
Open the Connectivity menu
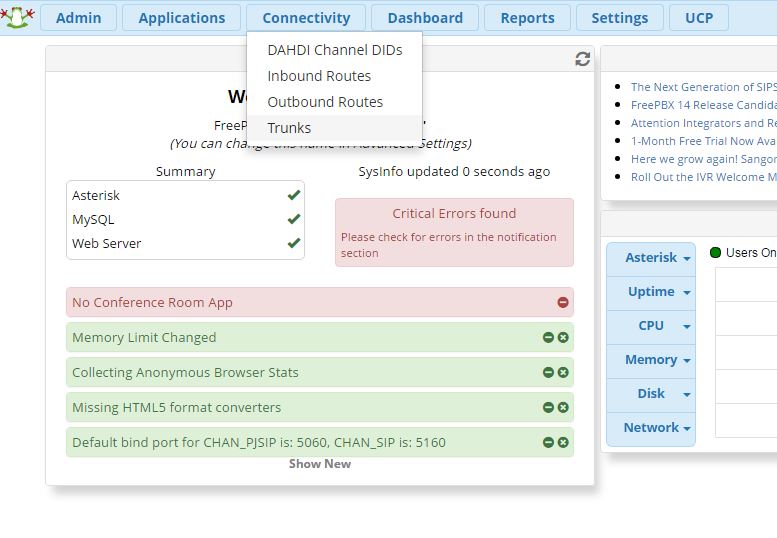(x=306, y=18)
